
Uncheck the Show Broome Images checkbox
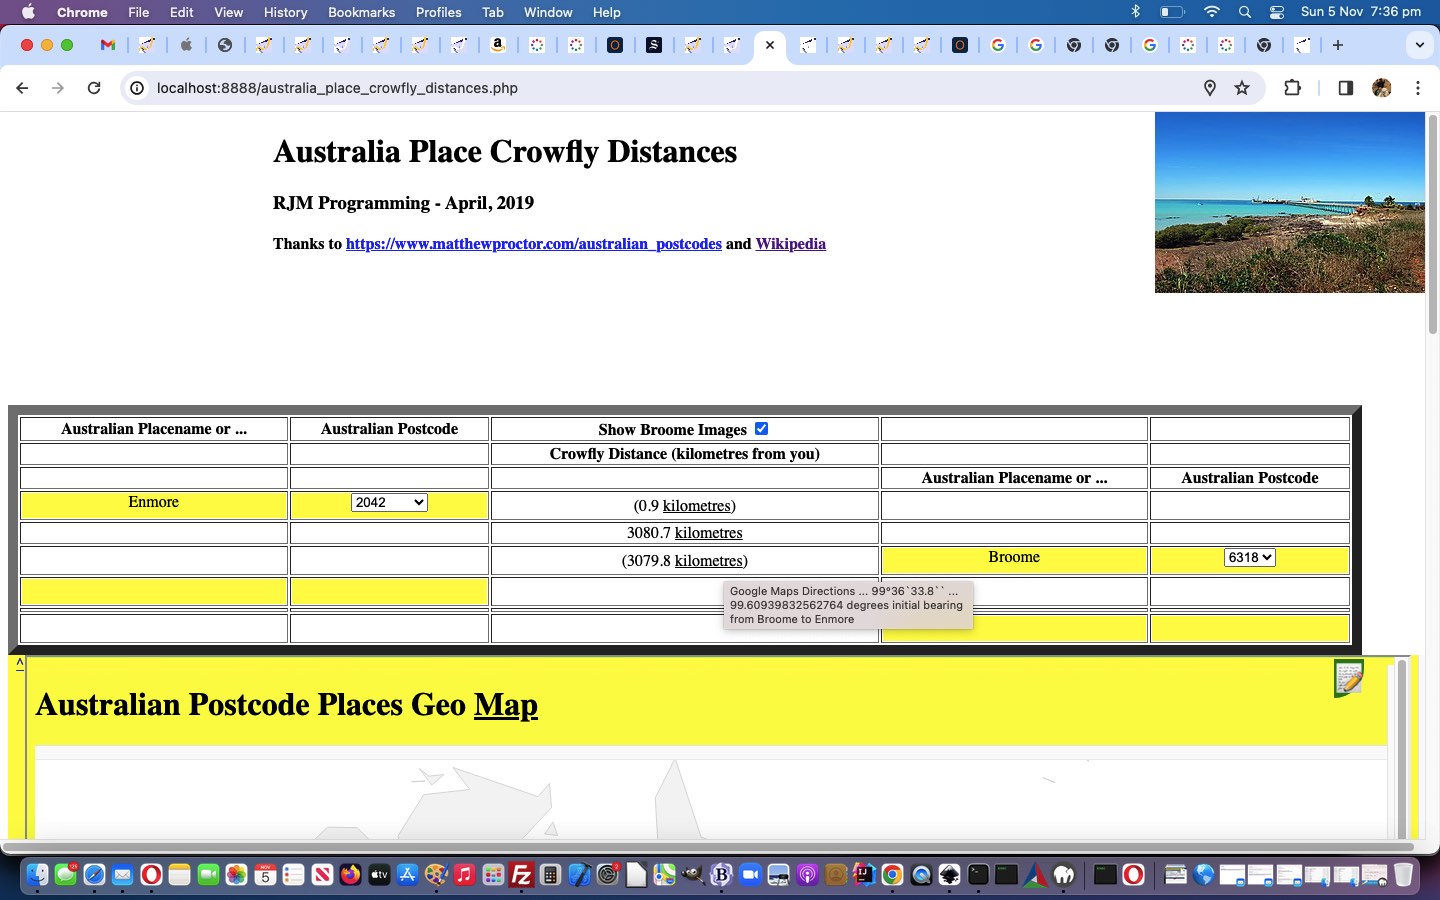click(761, 429)
